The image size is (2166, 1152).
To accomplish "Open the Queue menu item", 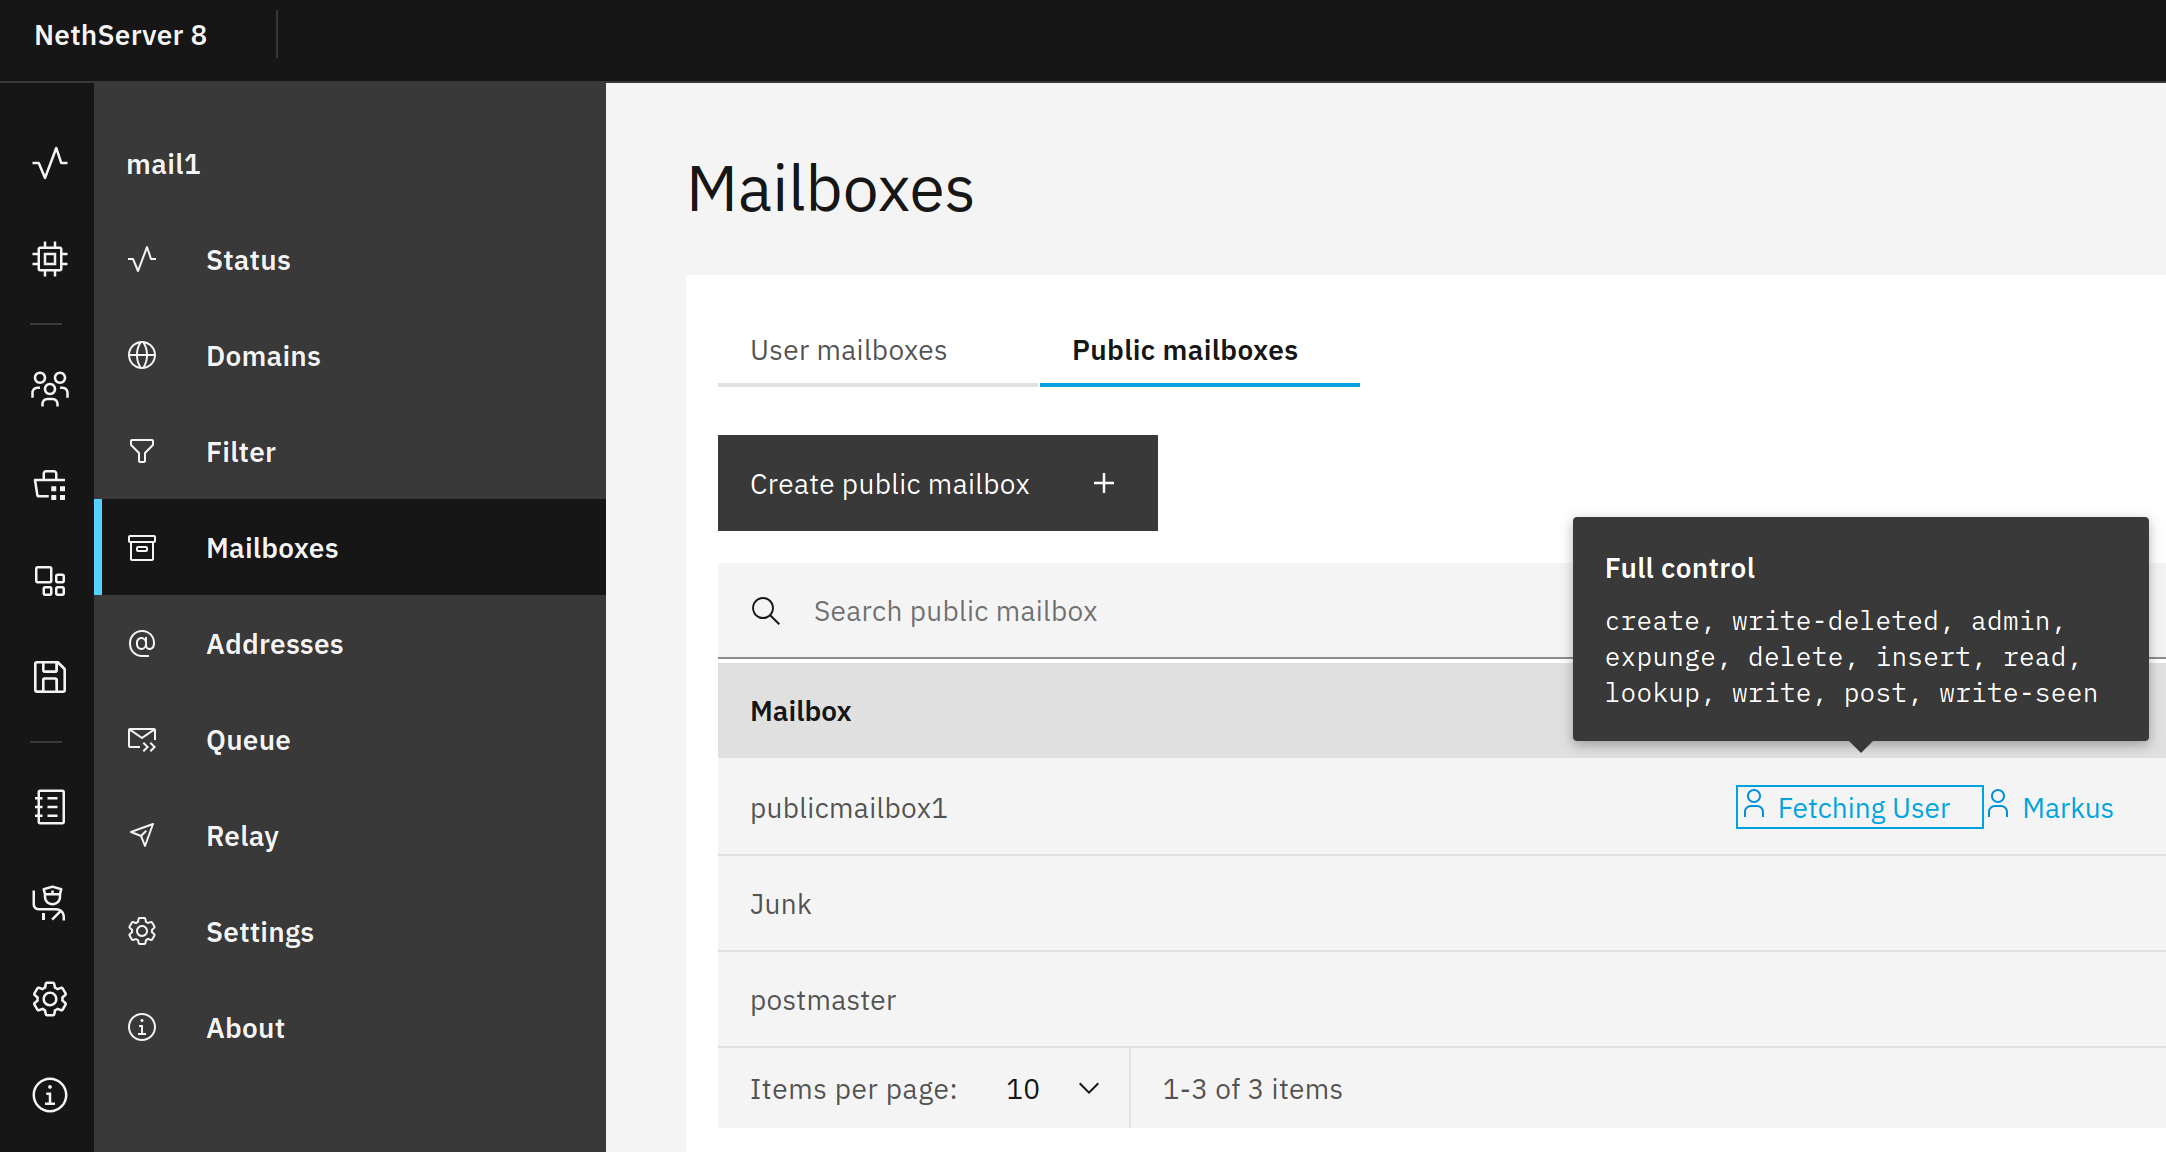I will point(248,740).
